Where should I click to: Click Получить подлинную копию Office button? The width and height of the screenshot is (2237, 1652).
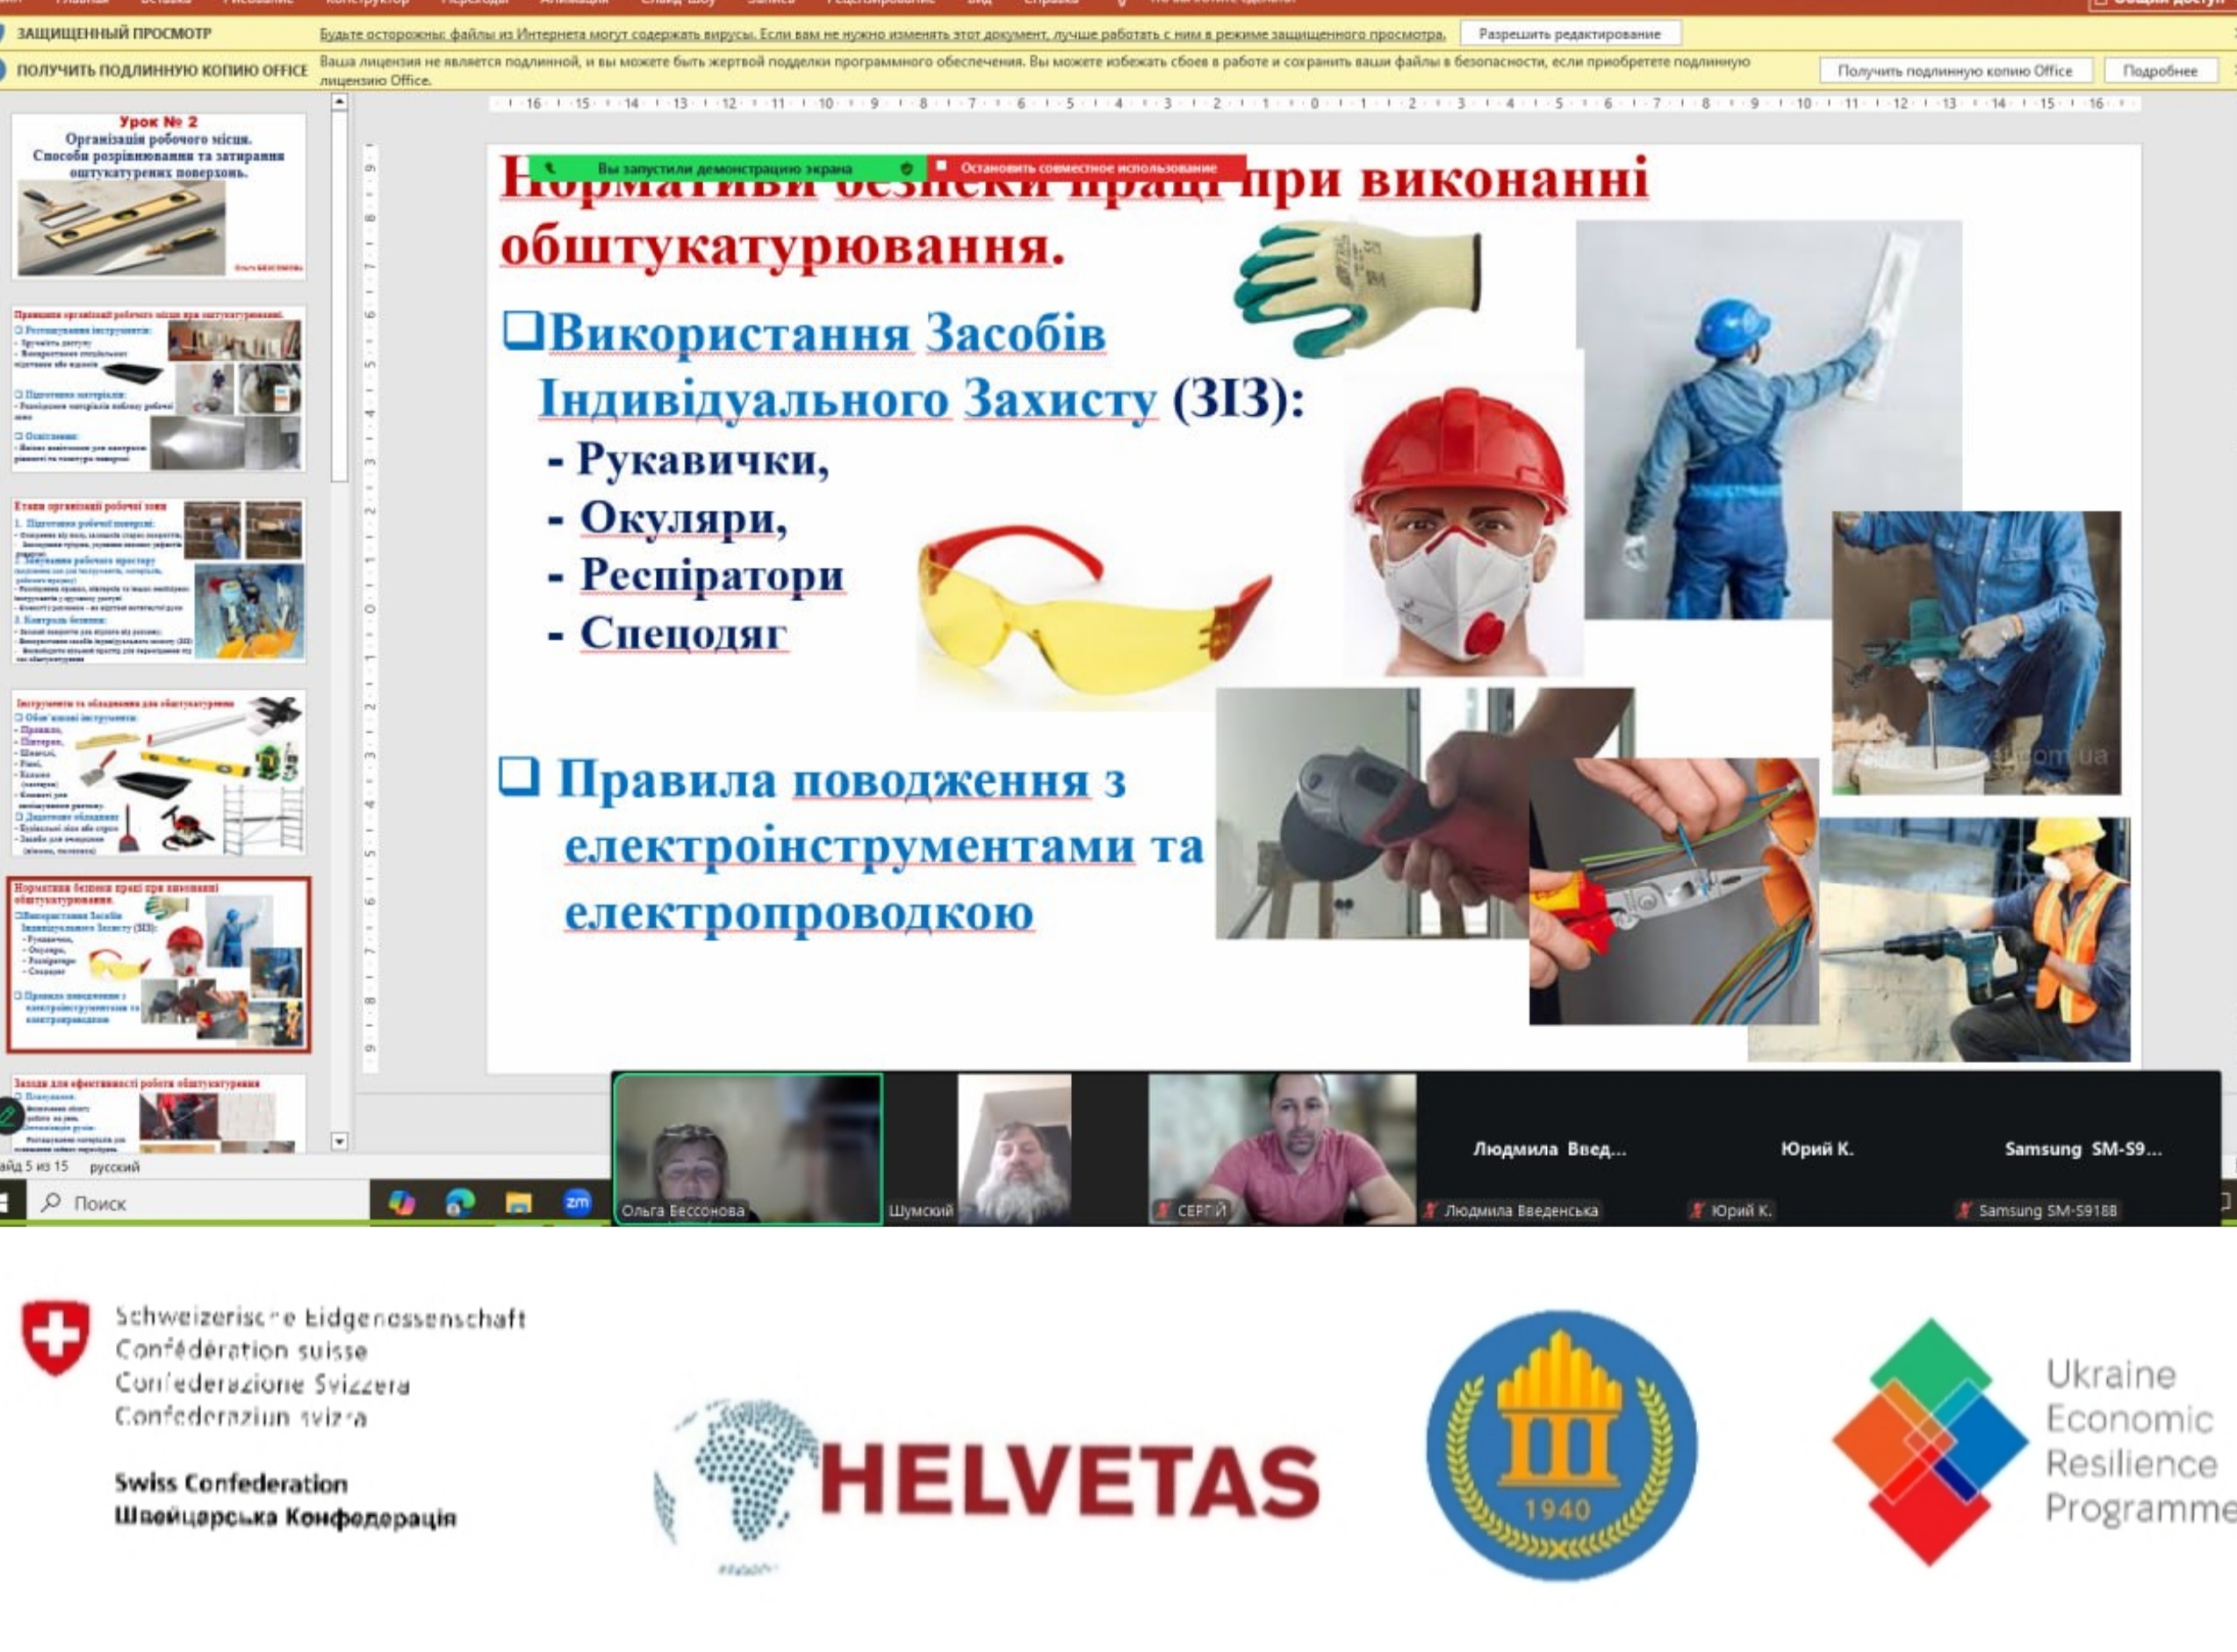(1954, 71)
